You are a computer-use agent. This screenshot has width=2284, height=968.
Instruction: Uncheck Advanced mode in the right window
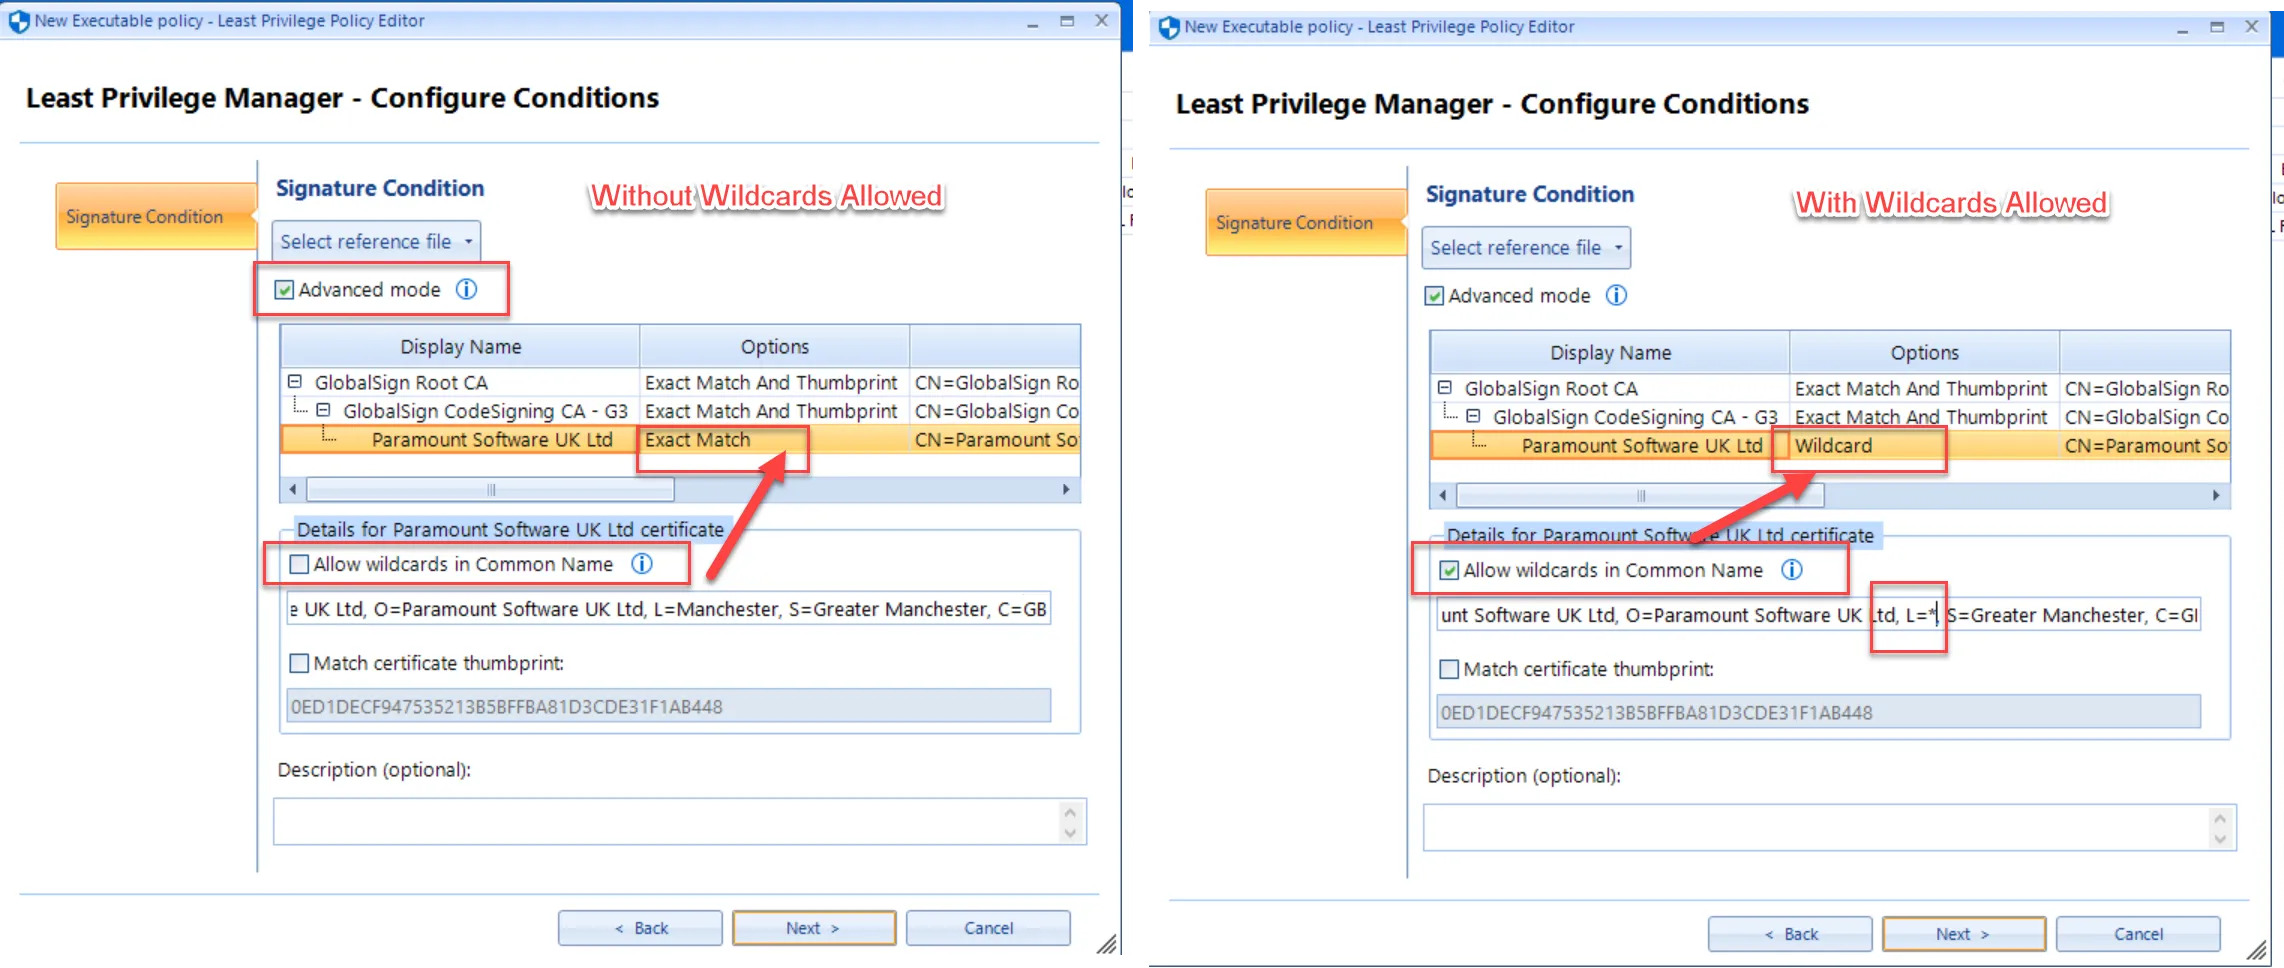click(x=1434, y=296)
